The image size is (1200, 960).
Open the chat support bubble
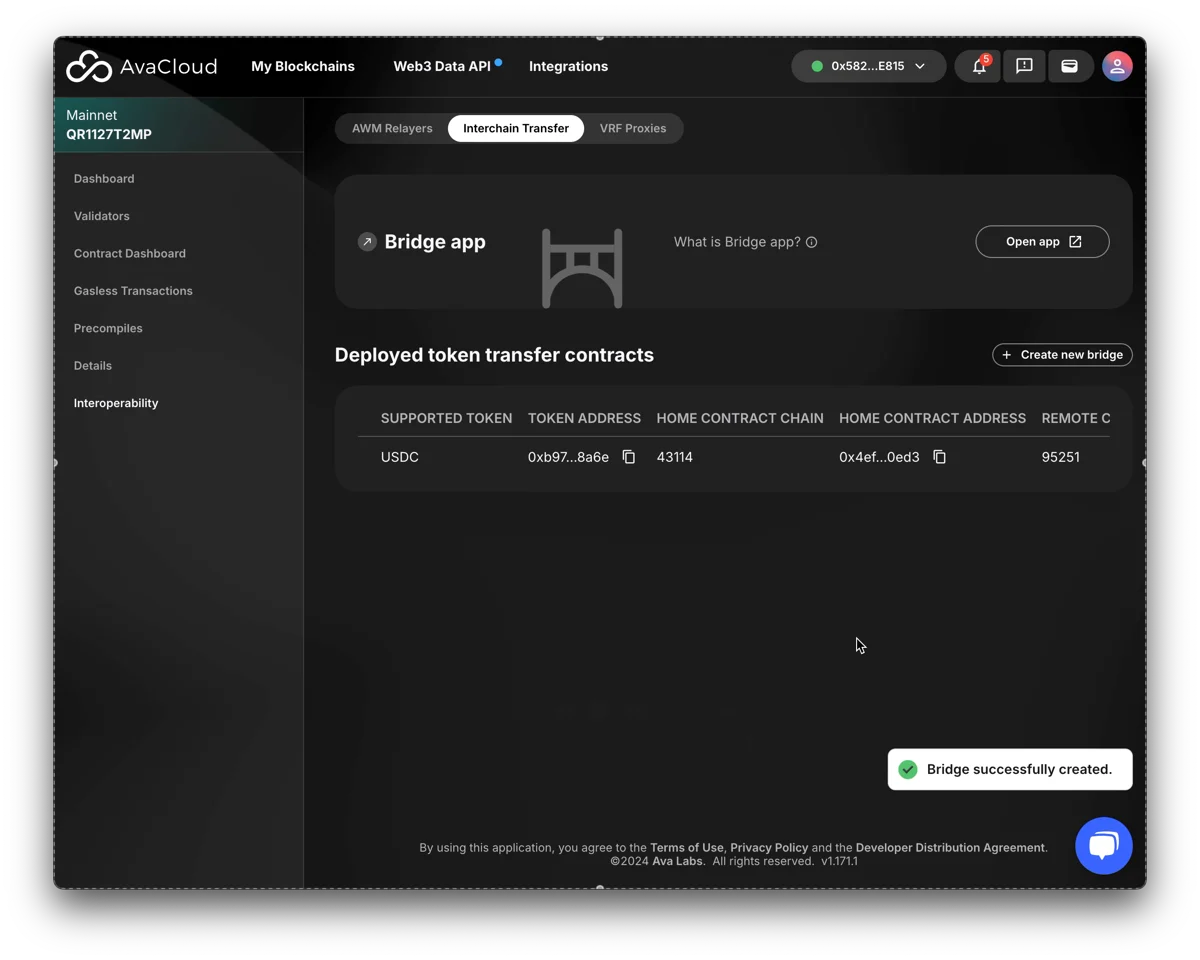click(x=1104, y=845)
